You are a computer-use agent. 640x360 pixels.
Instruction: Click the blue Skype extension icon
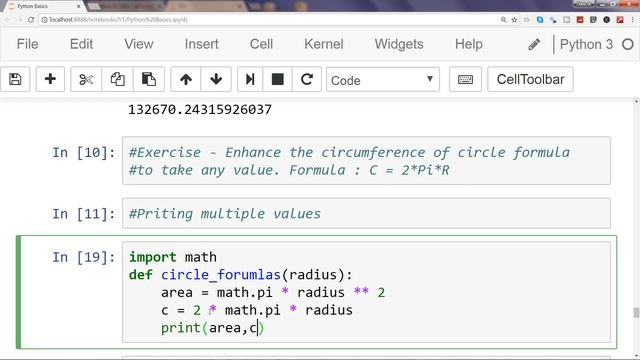tap(540, 20)
